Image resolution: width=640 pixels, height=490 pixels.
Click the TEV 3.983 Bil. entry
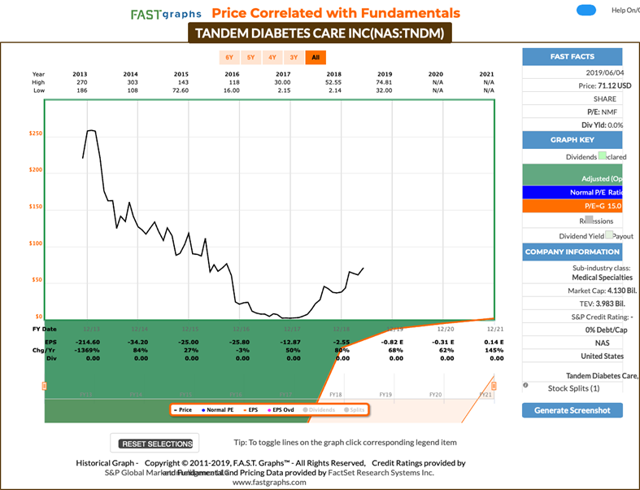tap(602, 304)
